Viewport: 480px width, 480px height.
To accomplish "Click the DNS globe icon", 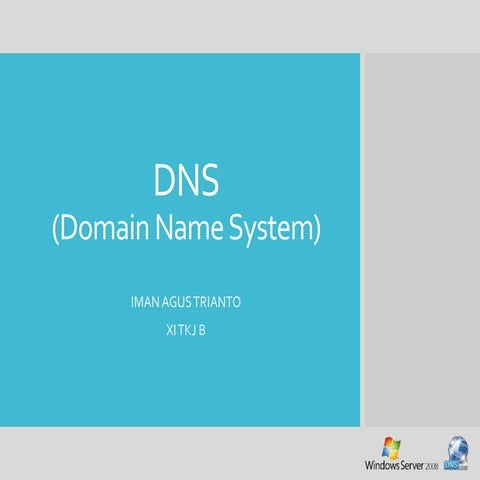I will click(456, 454).
